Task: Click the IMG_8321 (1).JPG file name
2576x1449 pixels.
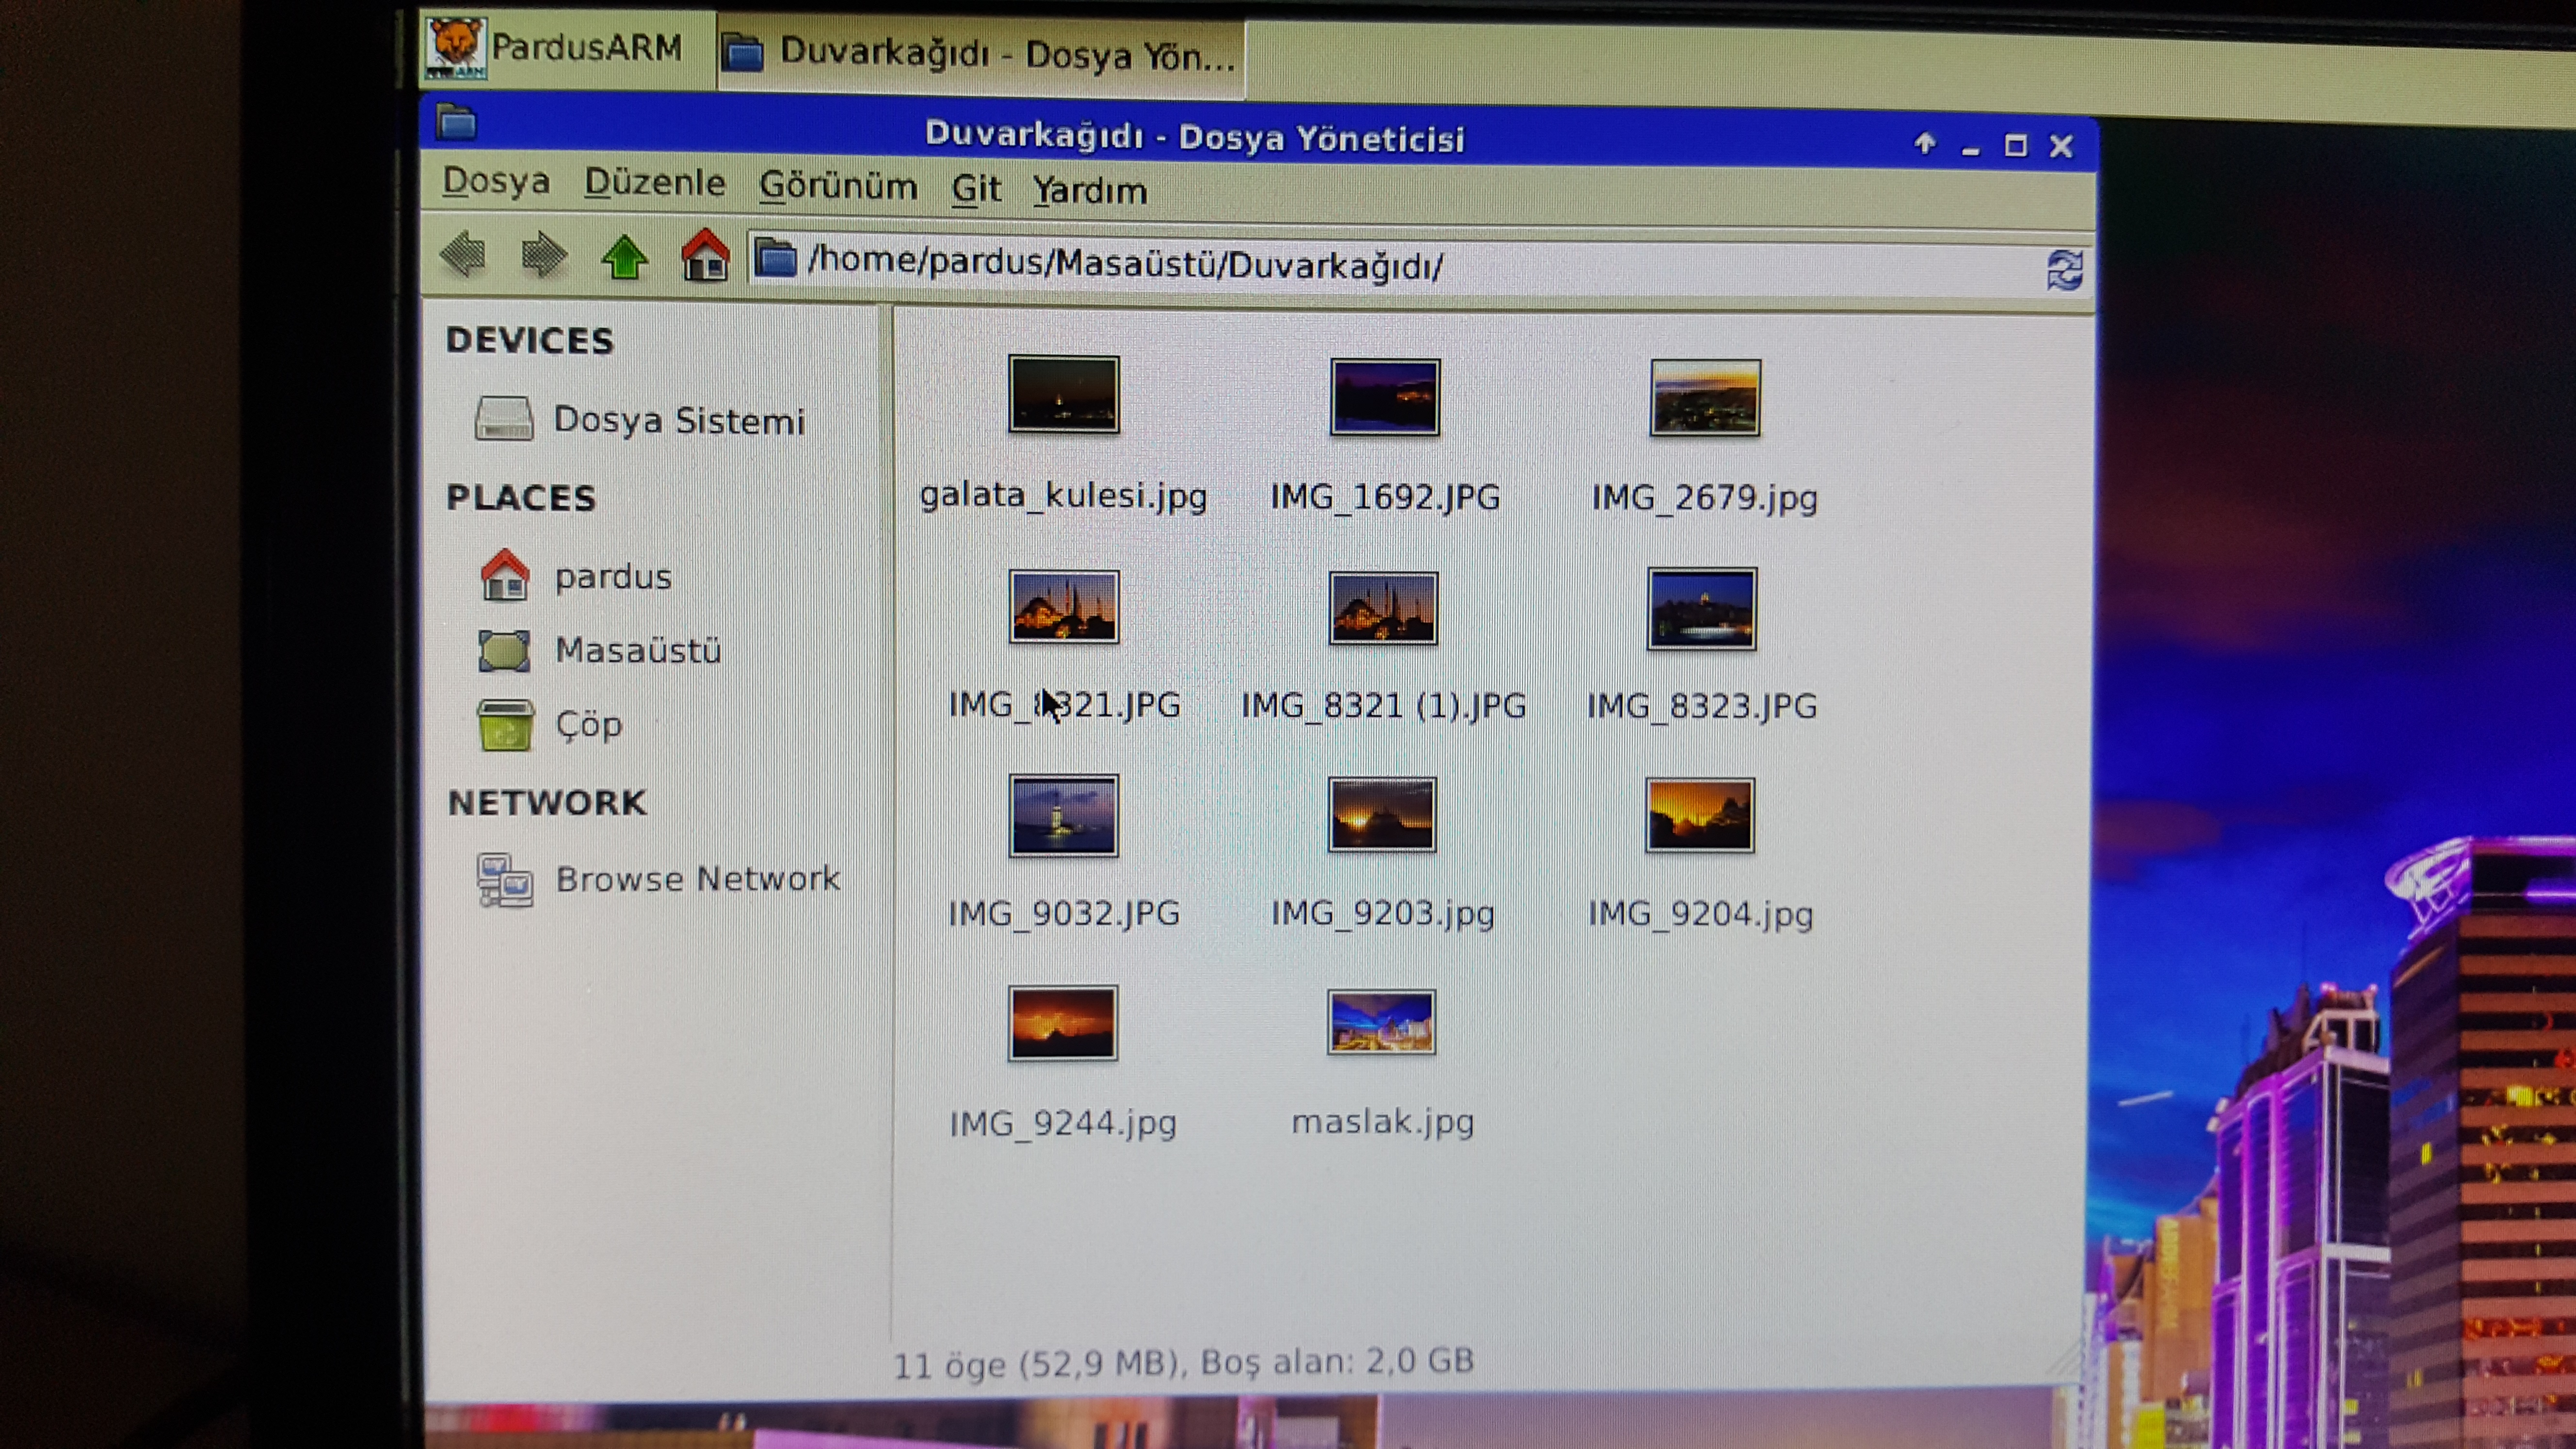Action: (1384, 706)
